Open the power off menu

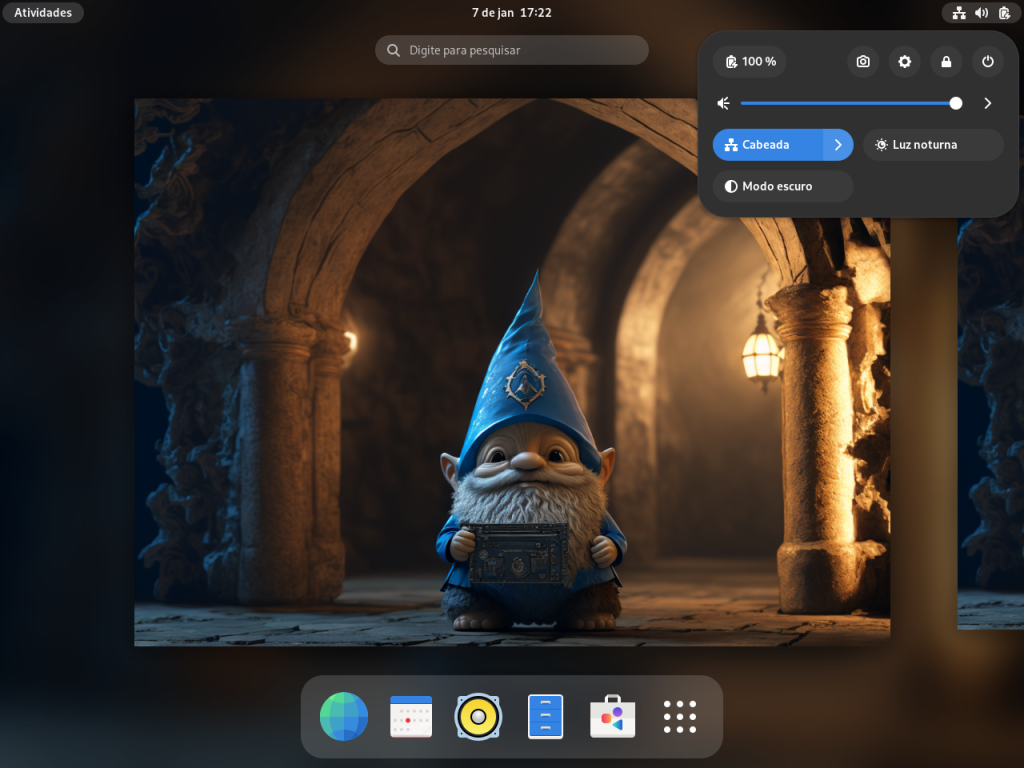click(x=988, y=61)
